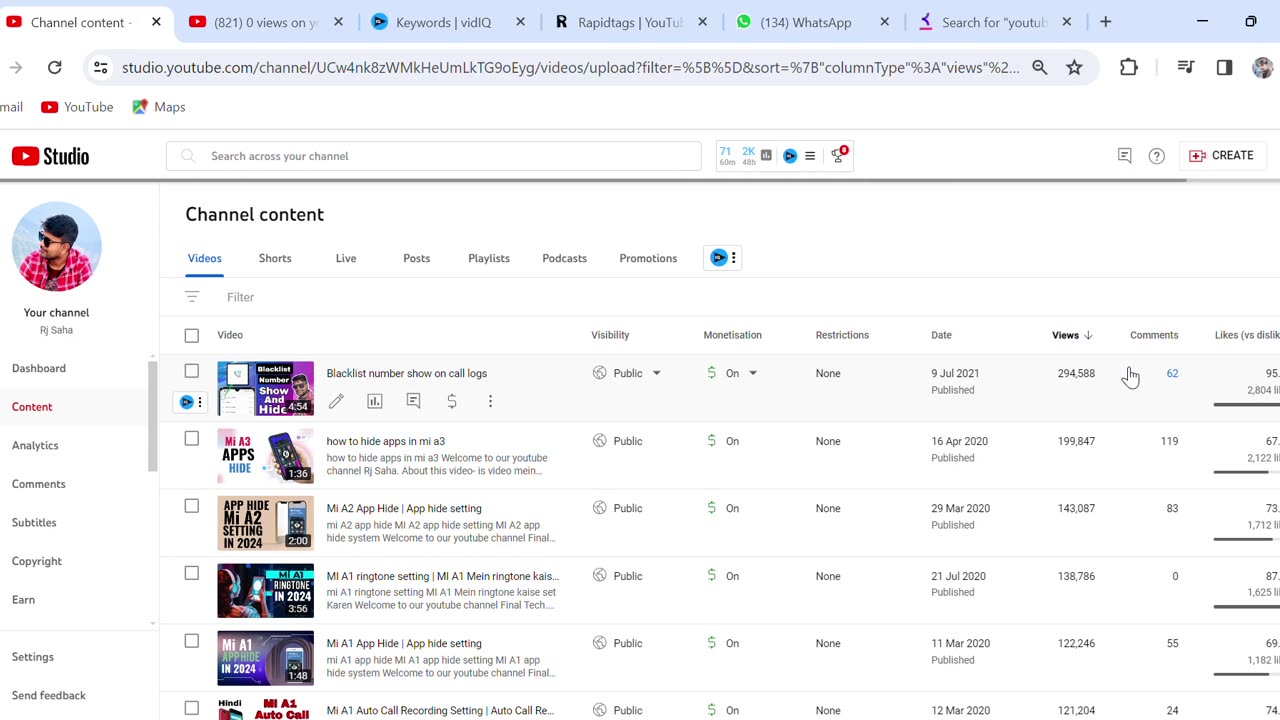Open the YouTube bookmark
Image resolution: width=1280 pixels, height=720 pixels.
[77, 107]
